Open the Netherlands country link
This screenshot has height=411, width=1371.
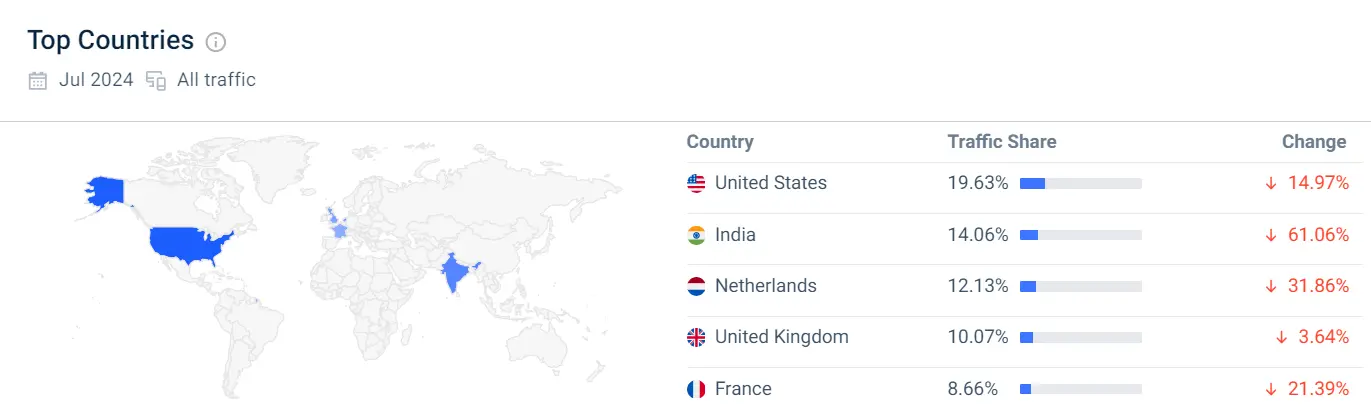pos(765,286)
